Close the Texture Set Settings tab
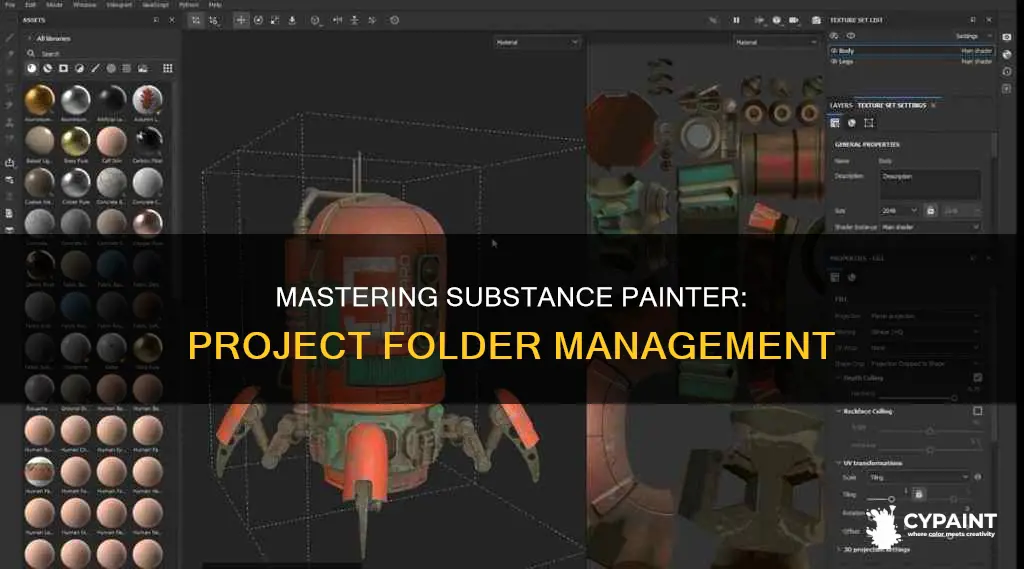Image resolution: width=1024 pixels, height=569 pixels. point(933,105)
